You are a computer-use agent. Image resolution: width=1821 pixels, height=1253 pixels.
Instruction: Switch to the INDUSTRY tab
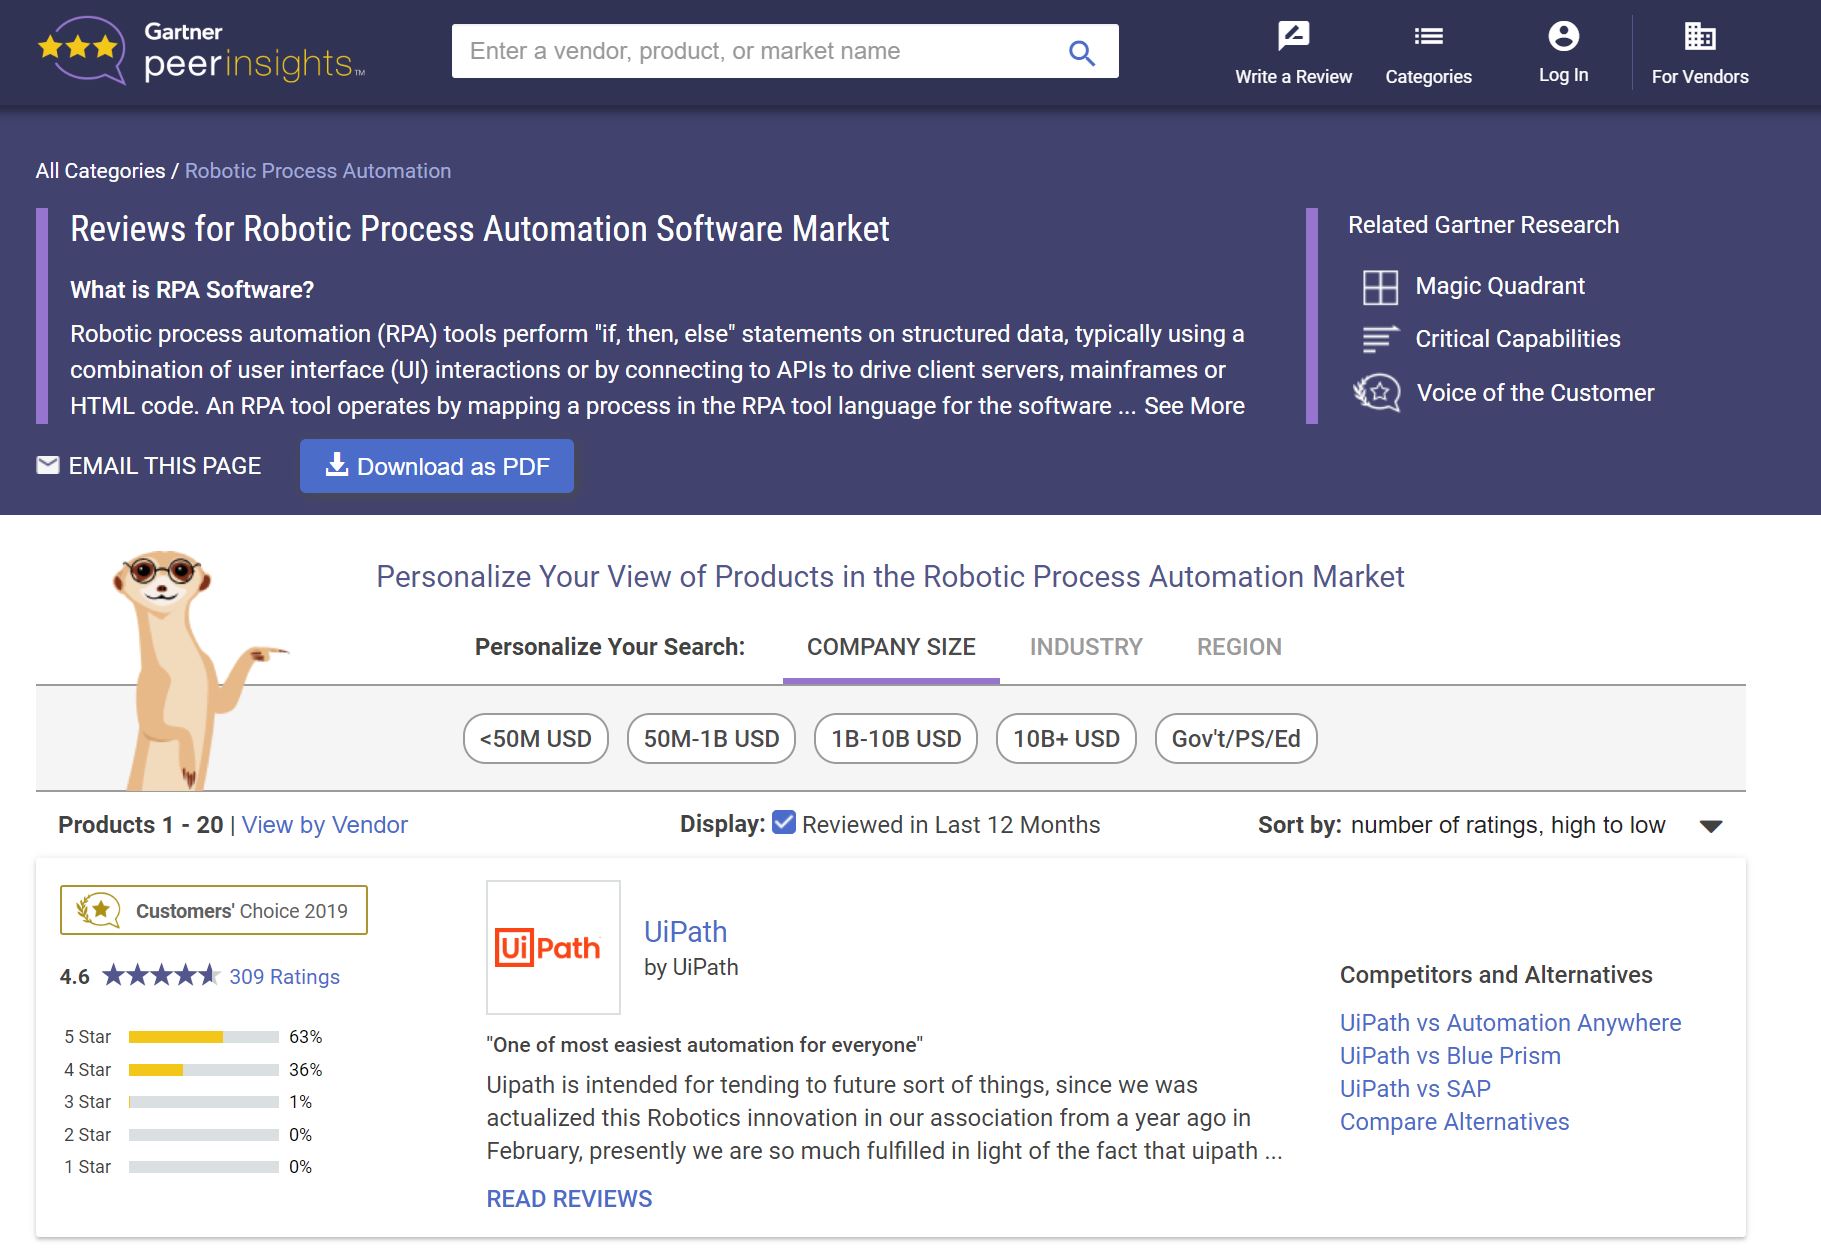[1086, 647]
